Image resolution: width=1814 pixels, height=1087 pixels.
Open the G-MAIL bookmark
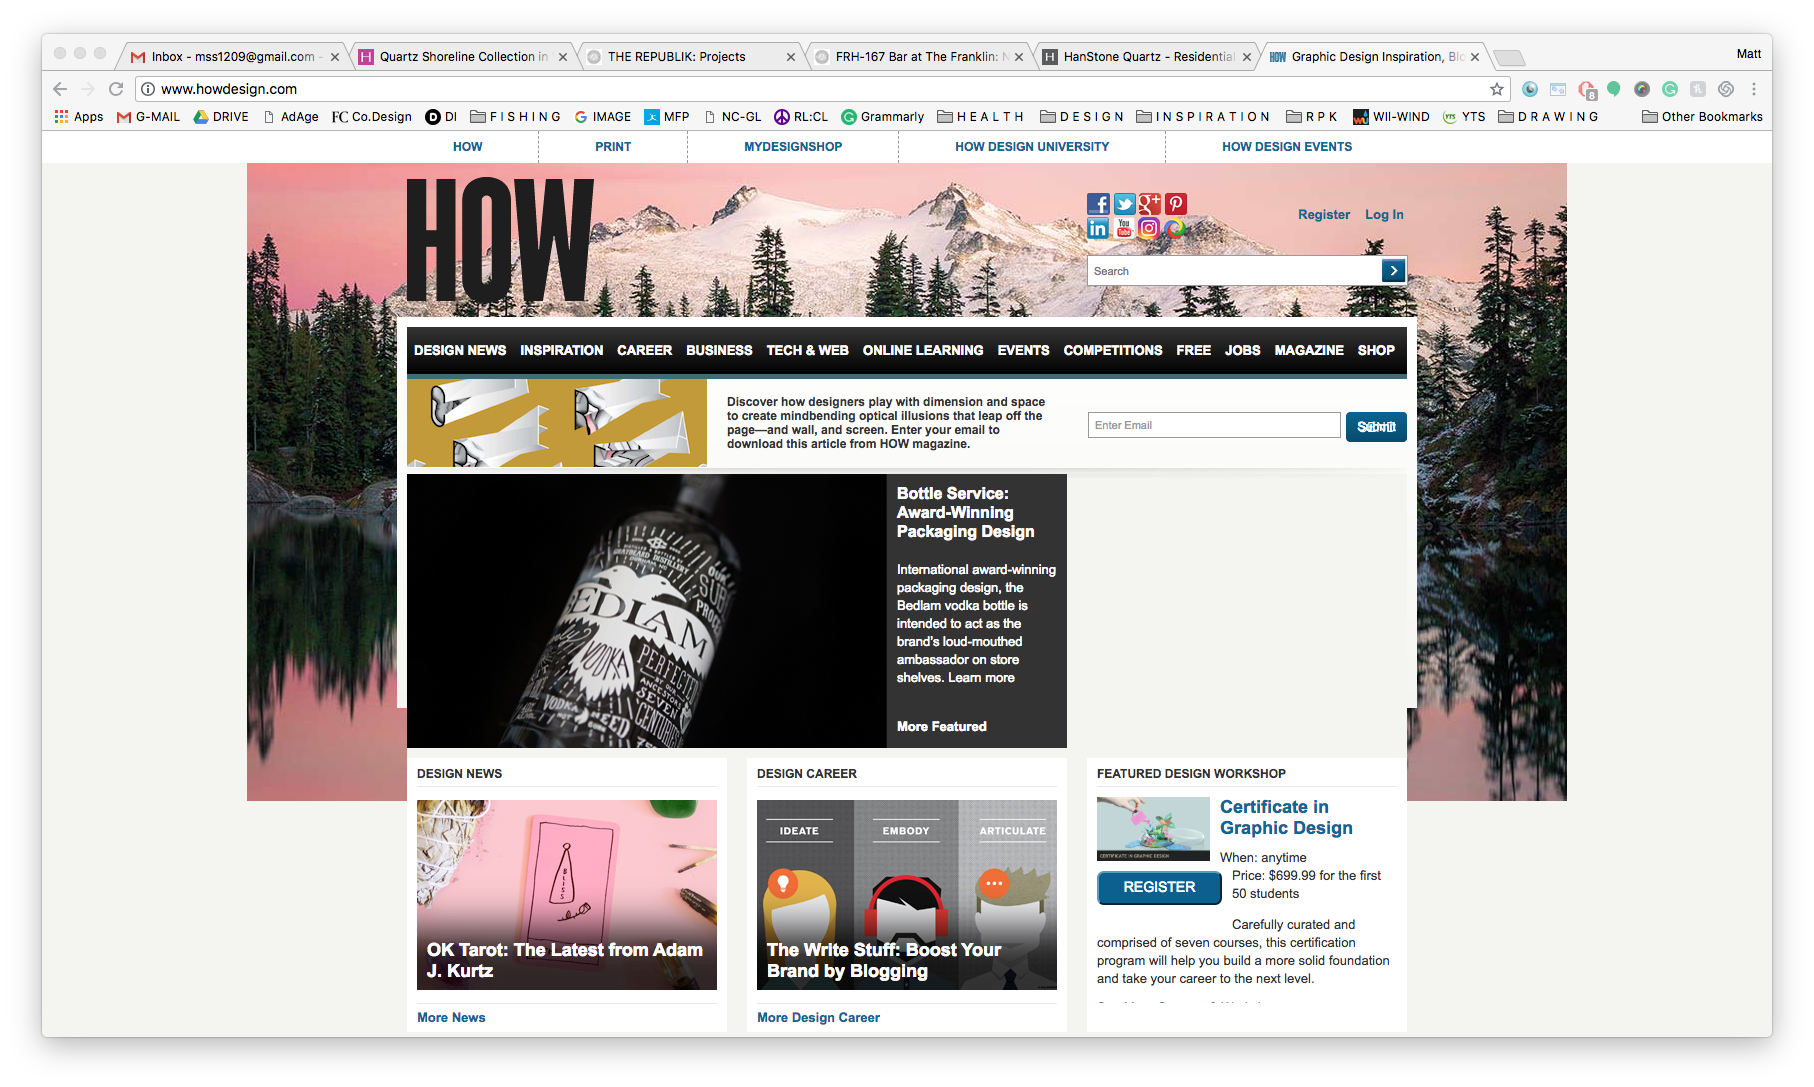pyautogui.click(x=149, y=117)
